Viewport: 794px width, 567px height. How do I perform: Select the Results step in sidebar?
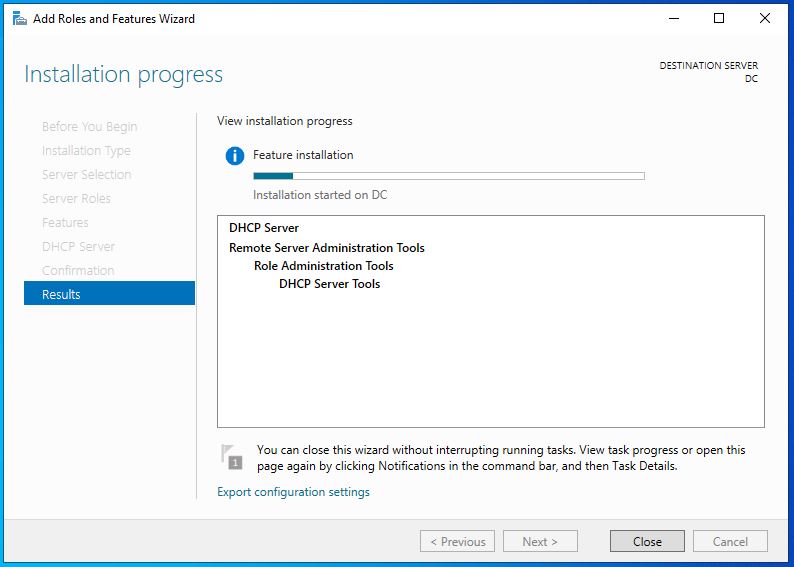click(x=109, y=294)
